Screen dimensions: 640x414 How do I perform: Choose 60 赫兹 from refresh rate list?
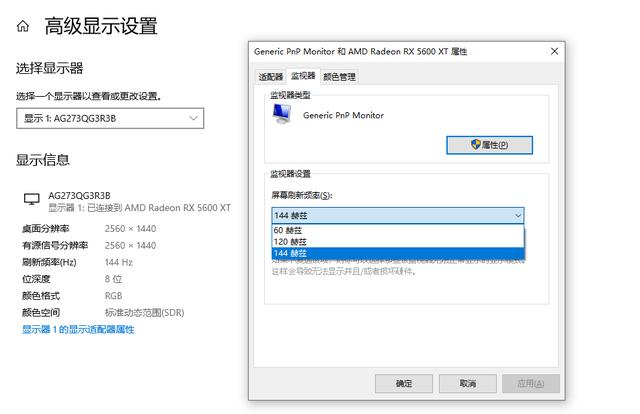pos(398,230)
